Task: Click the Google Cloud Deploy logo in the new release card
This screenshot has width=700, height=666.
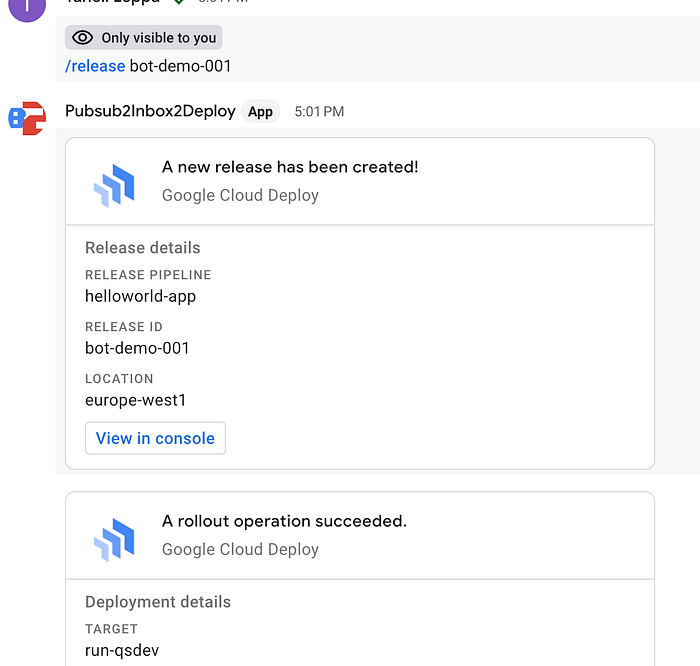Action: click(x=114, y=186)
